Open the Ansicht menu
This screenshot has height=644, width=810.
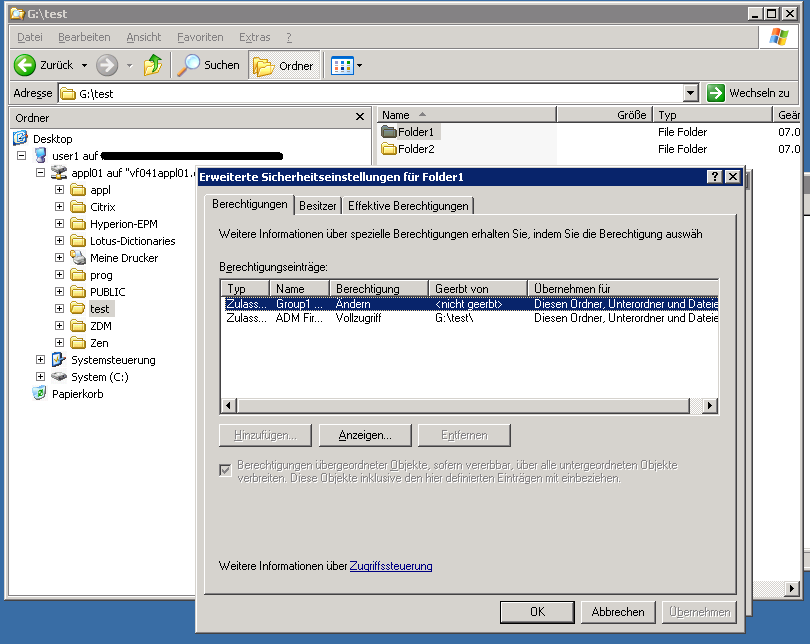[144, 37]
